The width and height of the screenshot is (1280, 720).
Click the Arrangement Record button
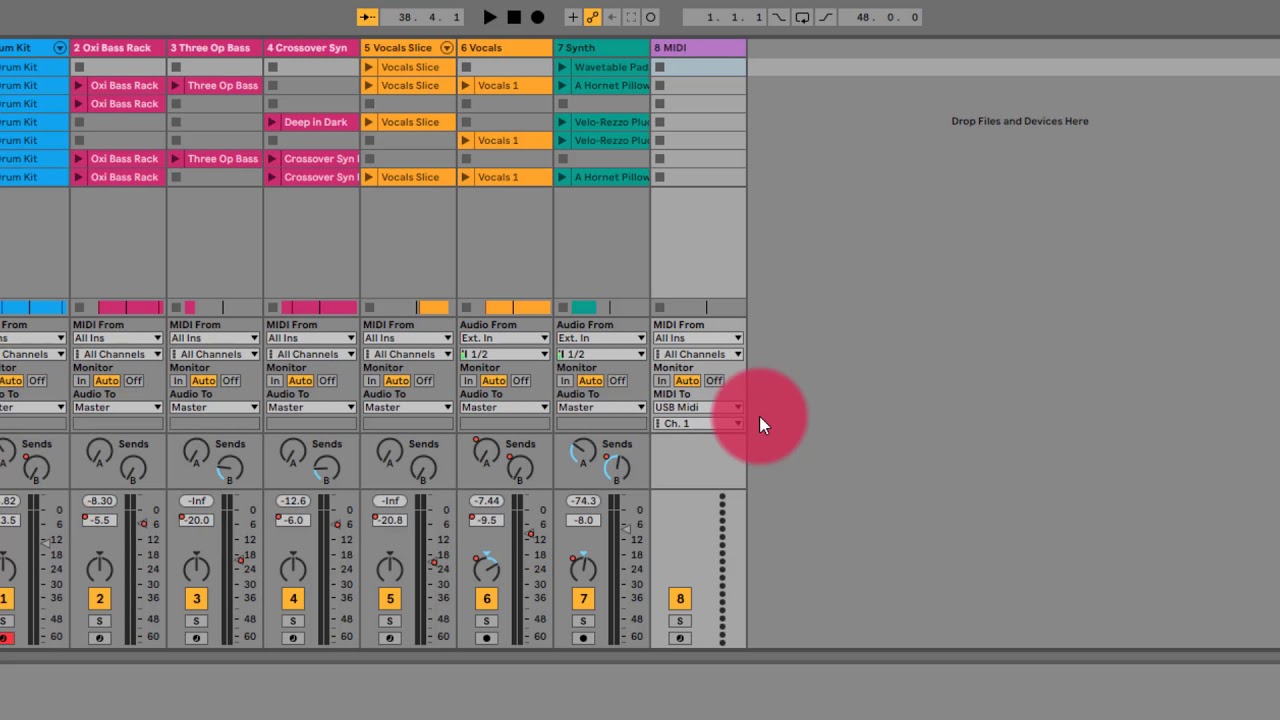point(537,17)
